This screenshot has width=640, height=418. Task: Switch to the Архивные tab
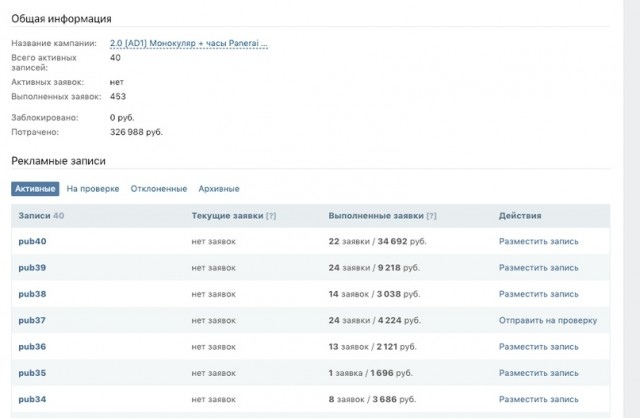[x=219, y=189]
